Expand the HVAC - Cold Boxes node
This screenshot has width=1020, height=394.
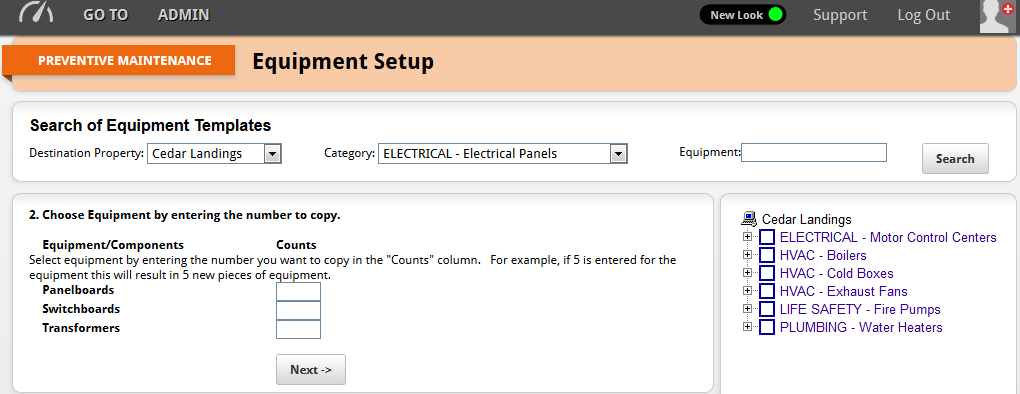click(x=747, y=273)
